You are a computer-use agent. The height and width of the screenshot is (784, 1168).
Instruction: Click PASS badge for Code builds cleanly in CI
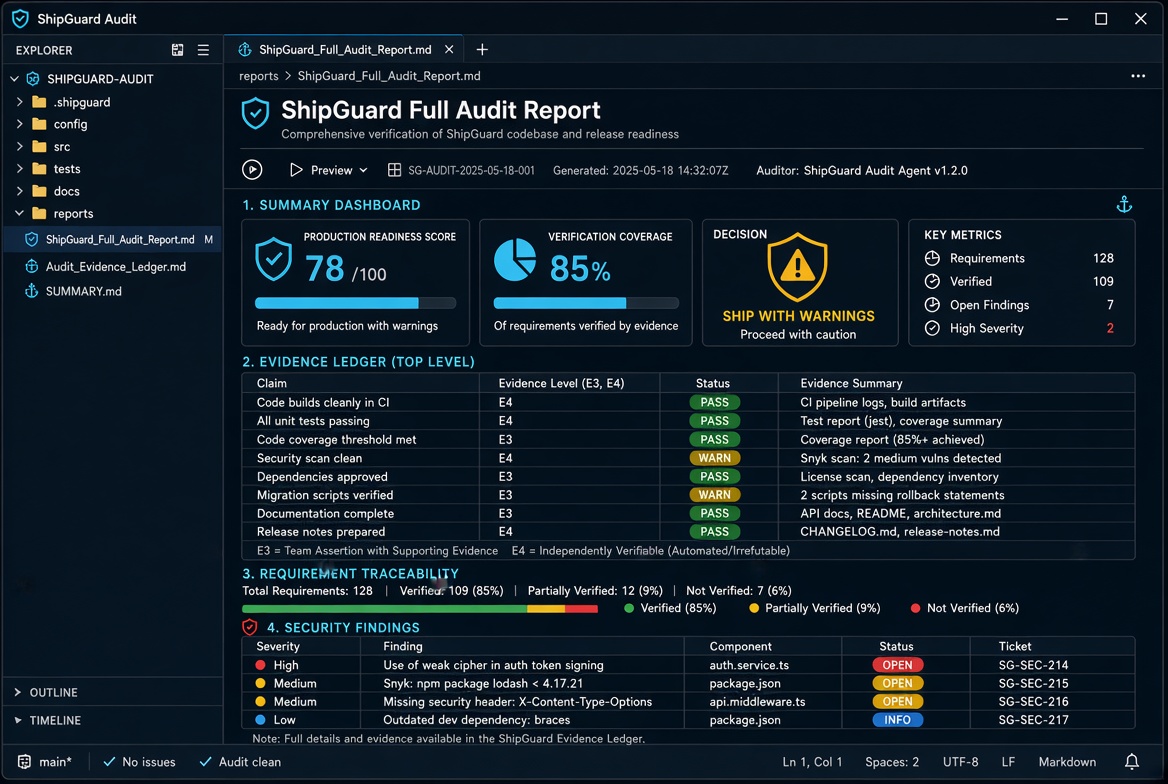(714, 402)
